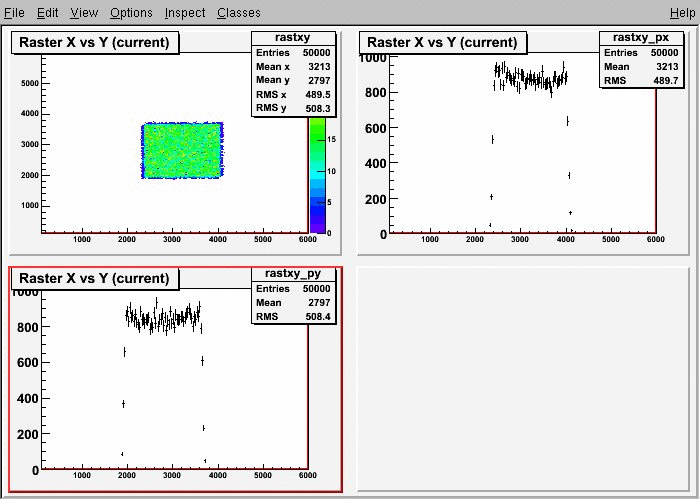This screenshot has width=700, height=500.
Task: Click the x-axis label 2000 in the rastxy_px plot
Action: pos(475,239)
